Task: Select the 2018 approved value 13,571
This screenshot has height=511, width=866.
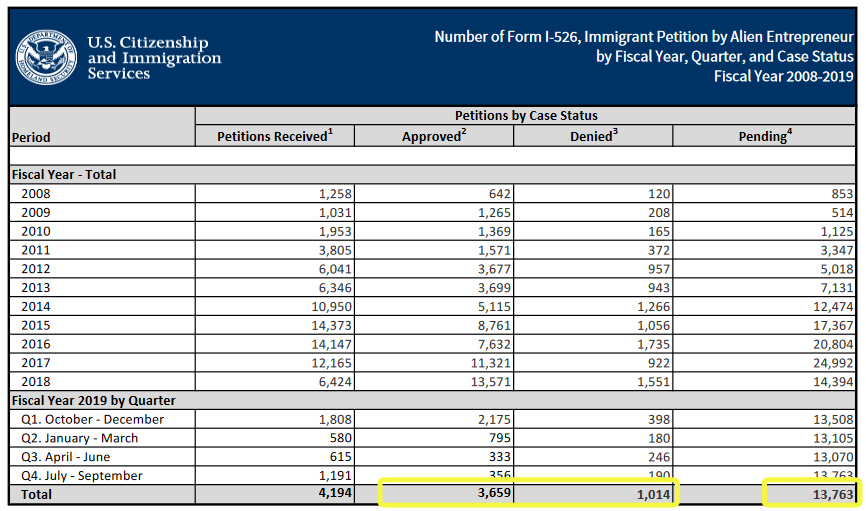Action: click(484, 381)
